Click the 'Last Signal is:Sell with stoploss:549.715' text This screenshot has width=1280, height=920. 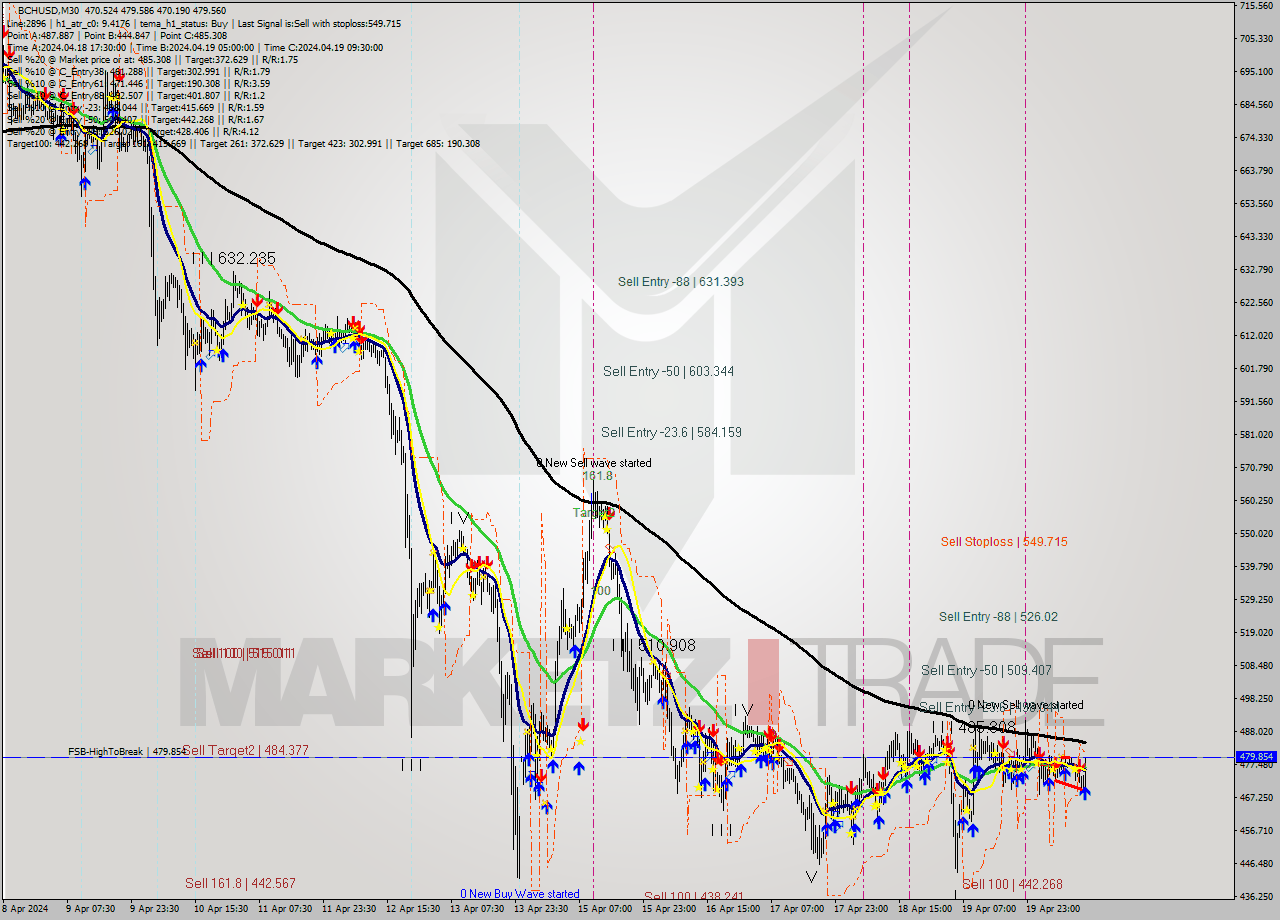coord(318,23)
